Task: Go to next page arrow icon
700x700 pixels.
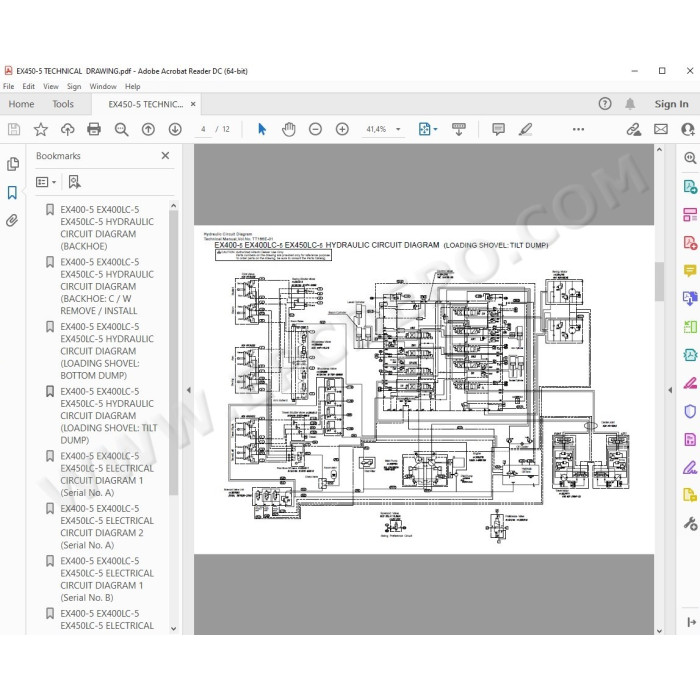Action: 175,129
